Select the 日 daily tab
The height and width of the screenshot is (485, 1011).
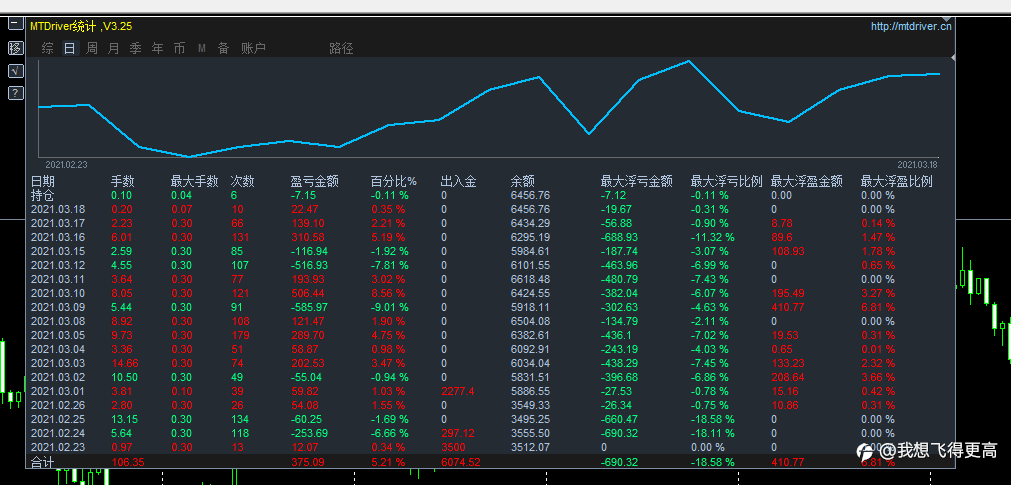tap(70, 48)
